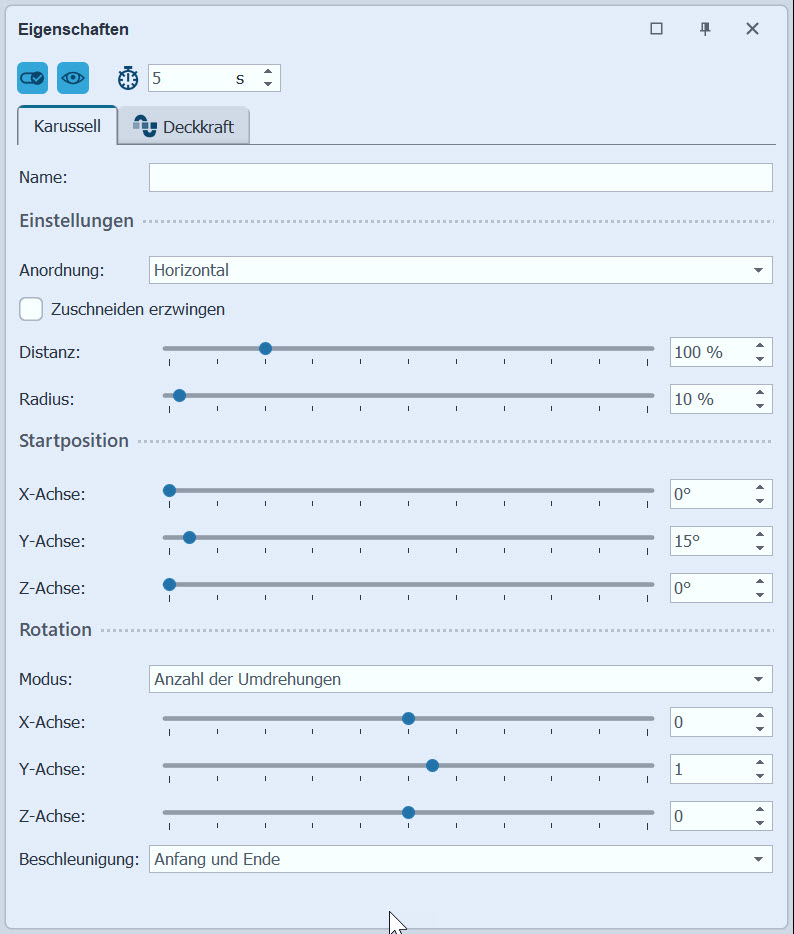The width and height of the screenshot is (794, 934).
Task: Click the Deckkraft tab curve icon
Action: click(x=145, y=127)
